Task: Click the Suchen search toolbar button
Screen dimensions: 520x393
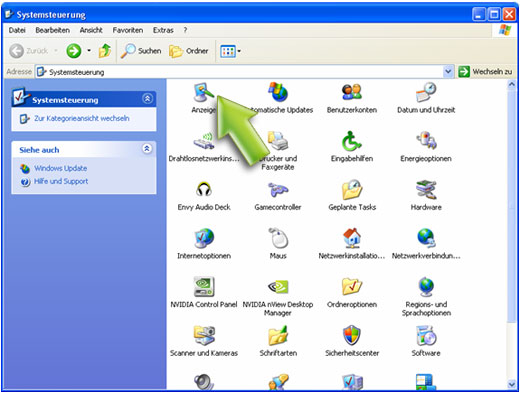Action: (141, 51)
